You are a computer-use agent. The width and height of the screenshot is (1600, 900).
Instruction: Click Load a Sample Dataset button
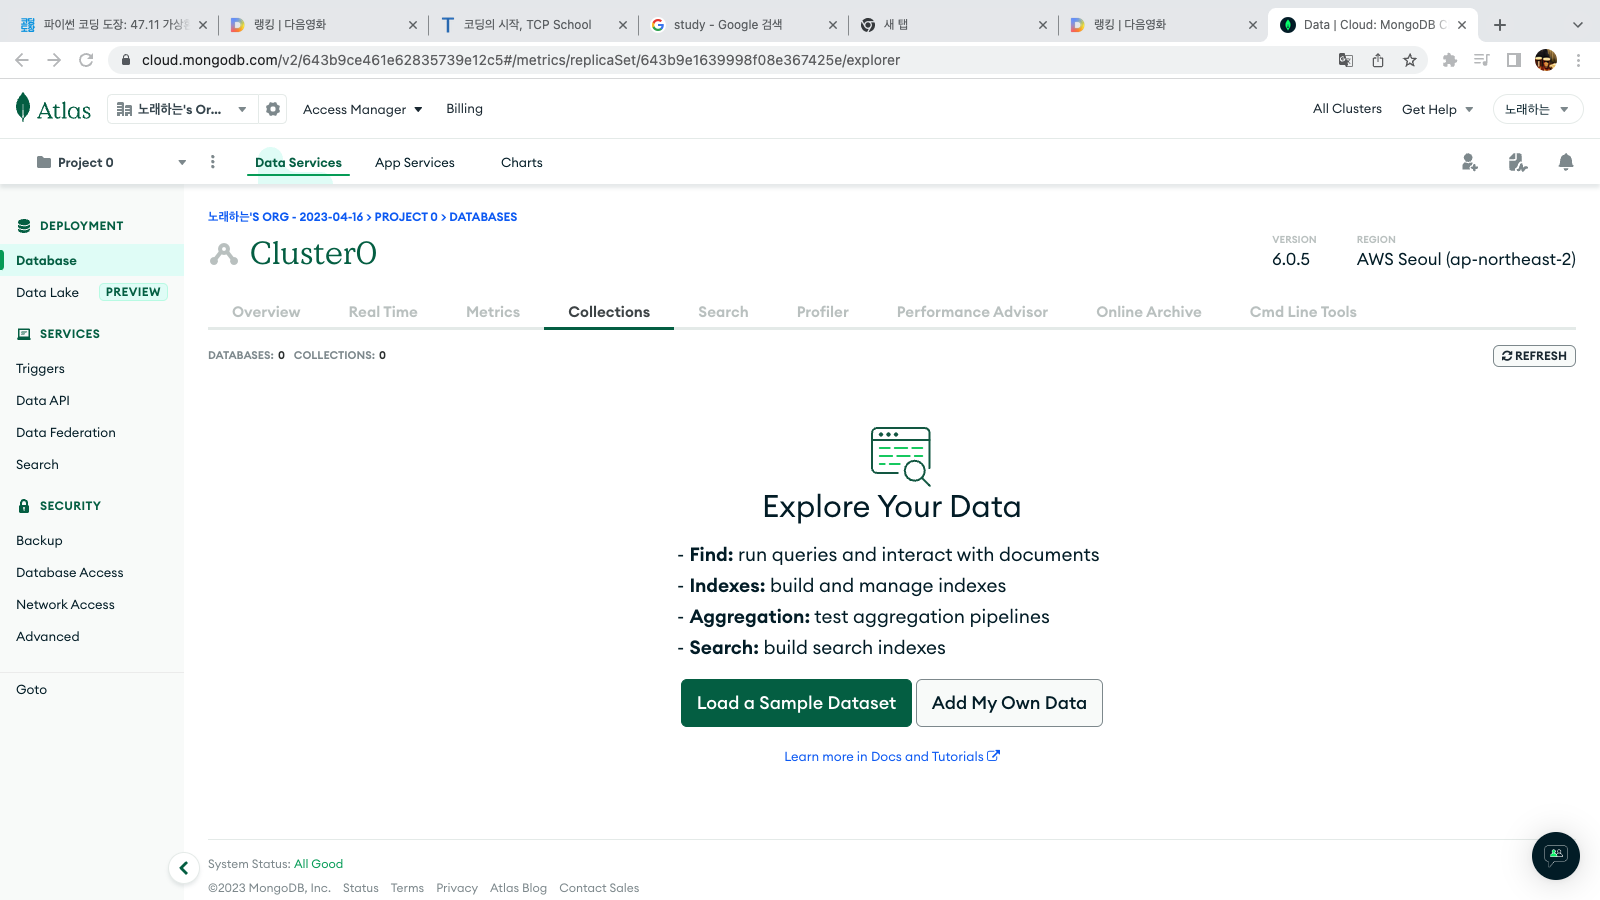(x=796, y=703)
